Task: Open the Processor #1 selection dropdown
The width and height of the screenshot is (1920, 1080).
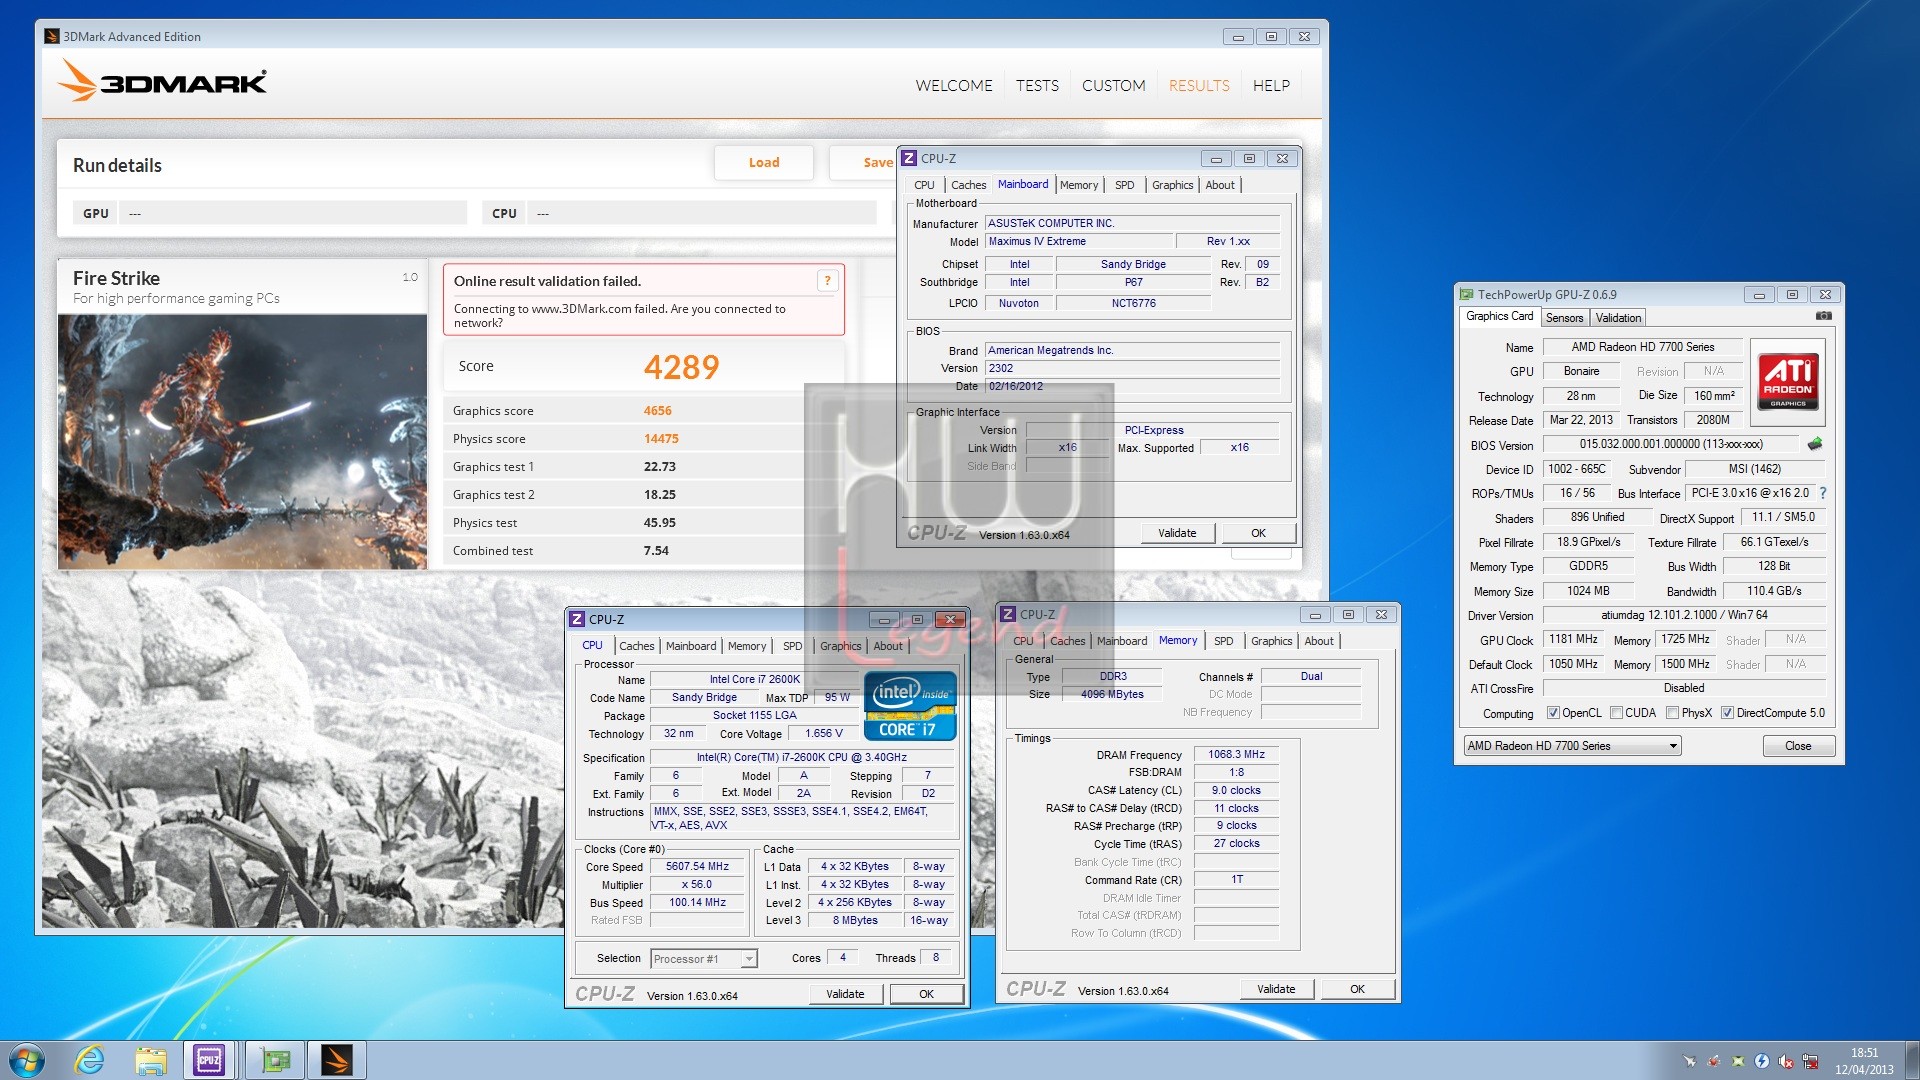Action: (703, 959)
